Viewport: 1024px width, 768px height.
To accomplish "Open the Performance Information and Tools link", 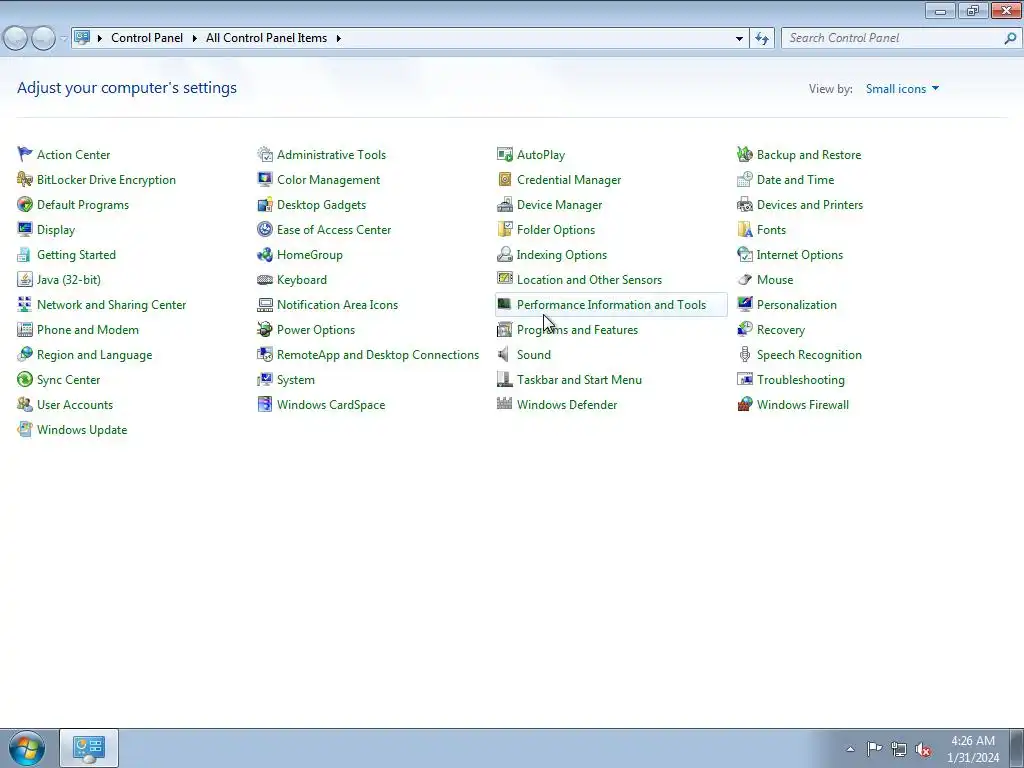I will click(611, 304).
